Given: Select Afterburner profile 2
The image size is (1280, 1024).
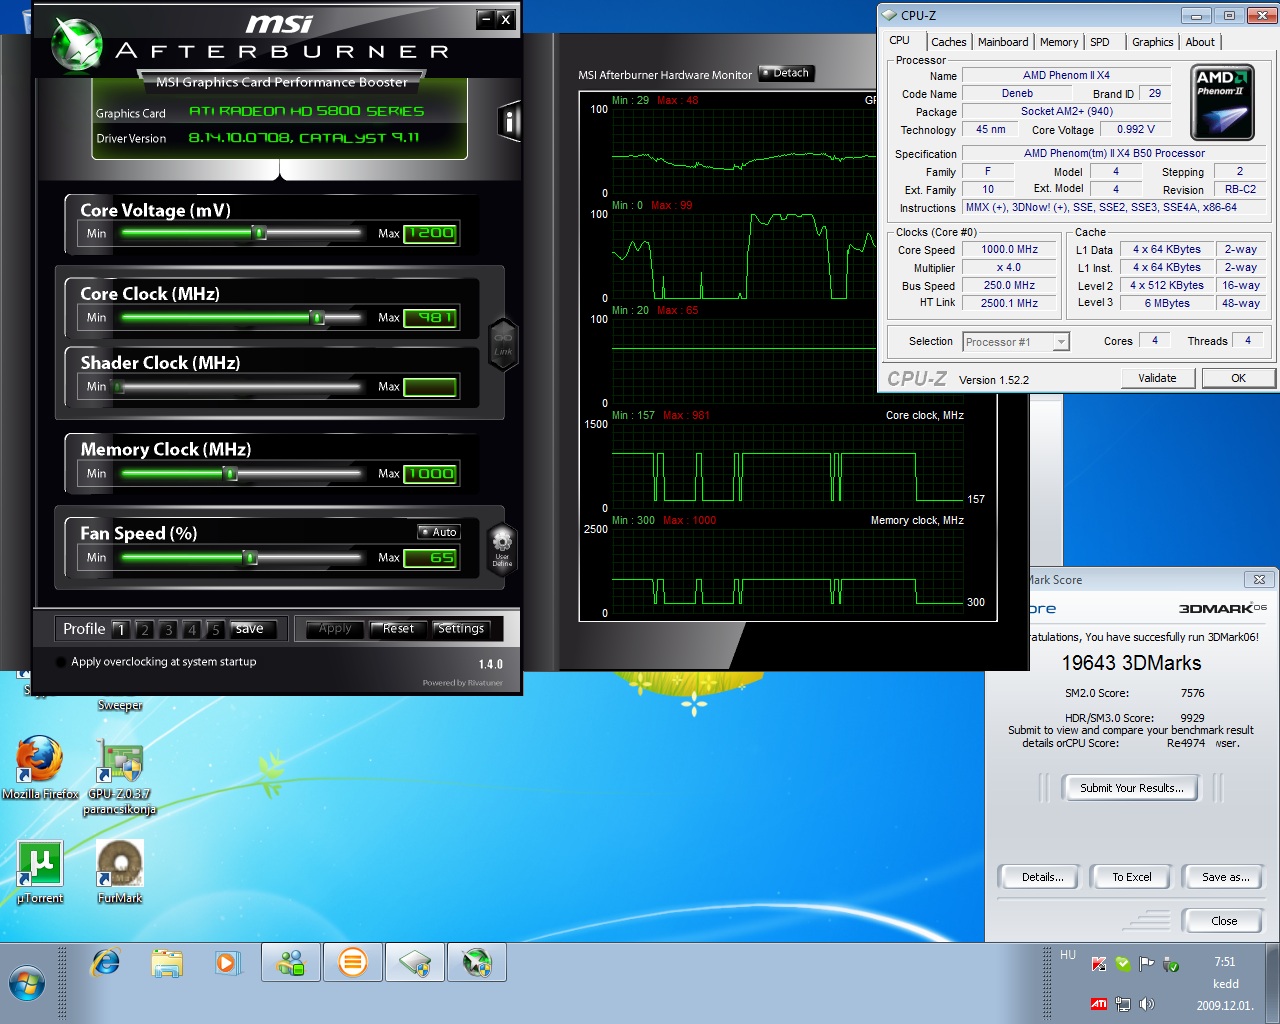Looking at the screenshot, I should 145,629.
